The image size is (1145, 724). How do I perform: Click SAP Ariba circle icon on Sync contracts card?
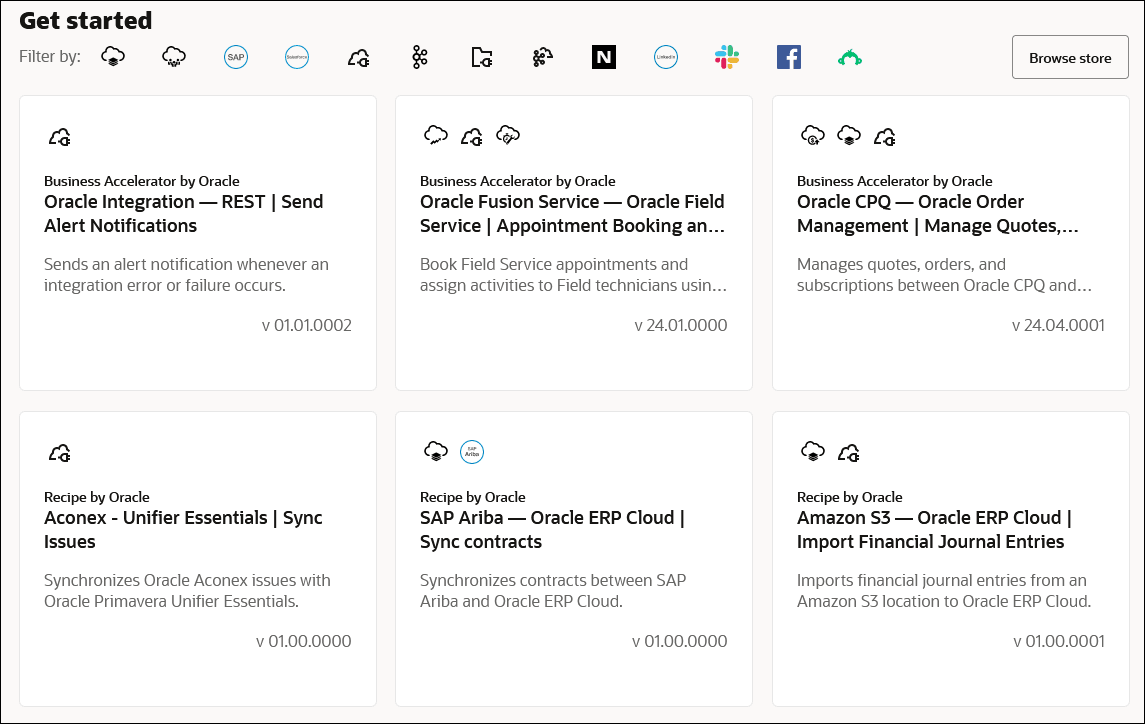pyautogui.click(x=472, y=451)
